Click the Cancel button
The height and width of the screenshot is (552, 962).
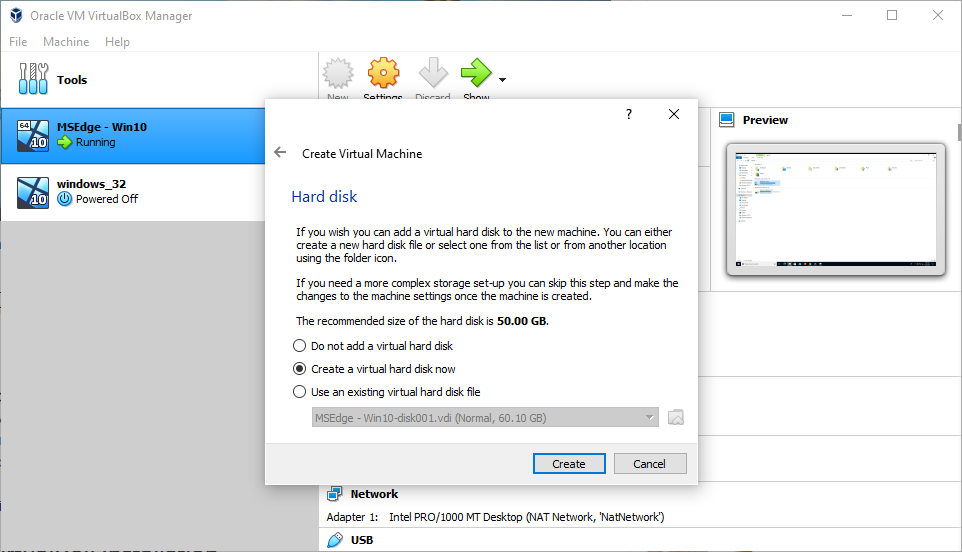click(x=650, y=464)
